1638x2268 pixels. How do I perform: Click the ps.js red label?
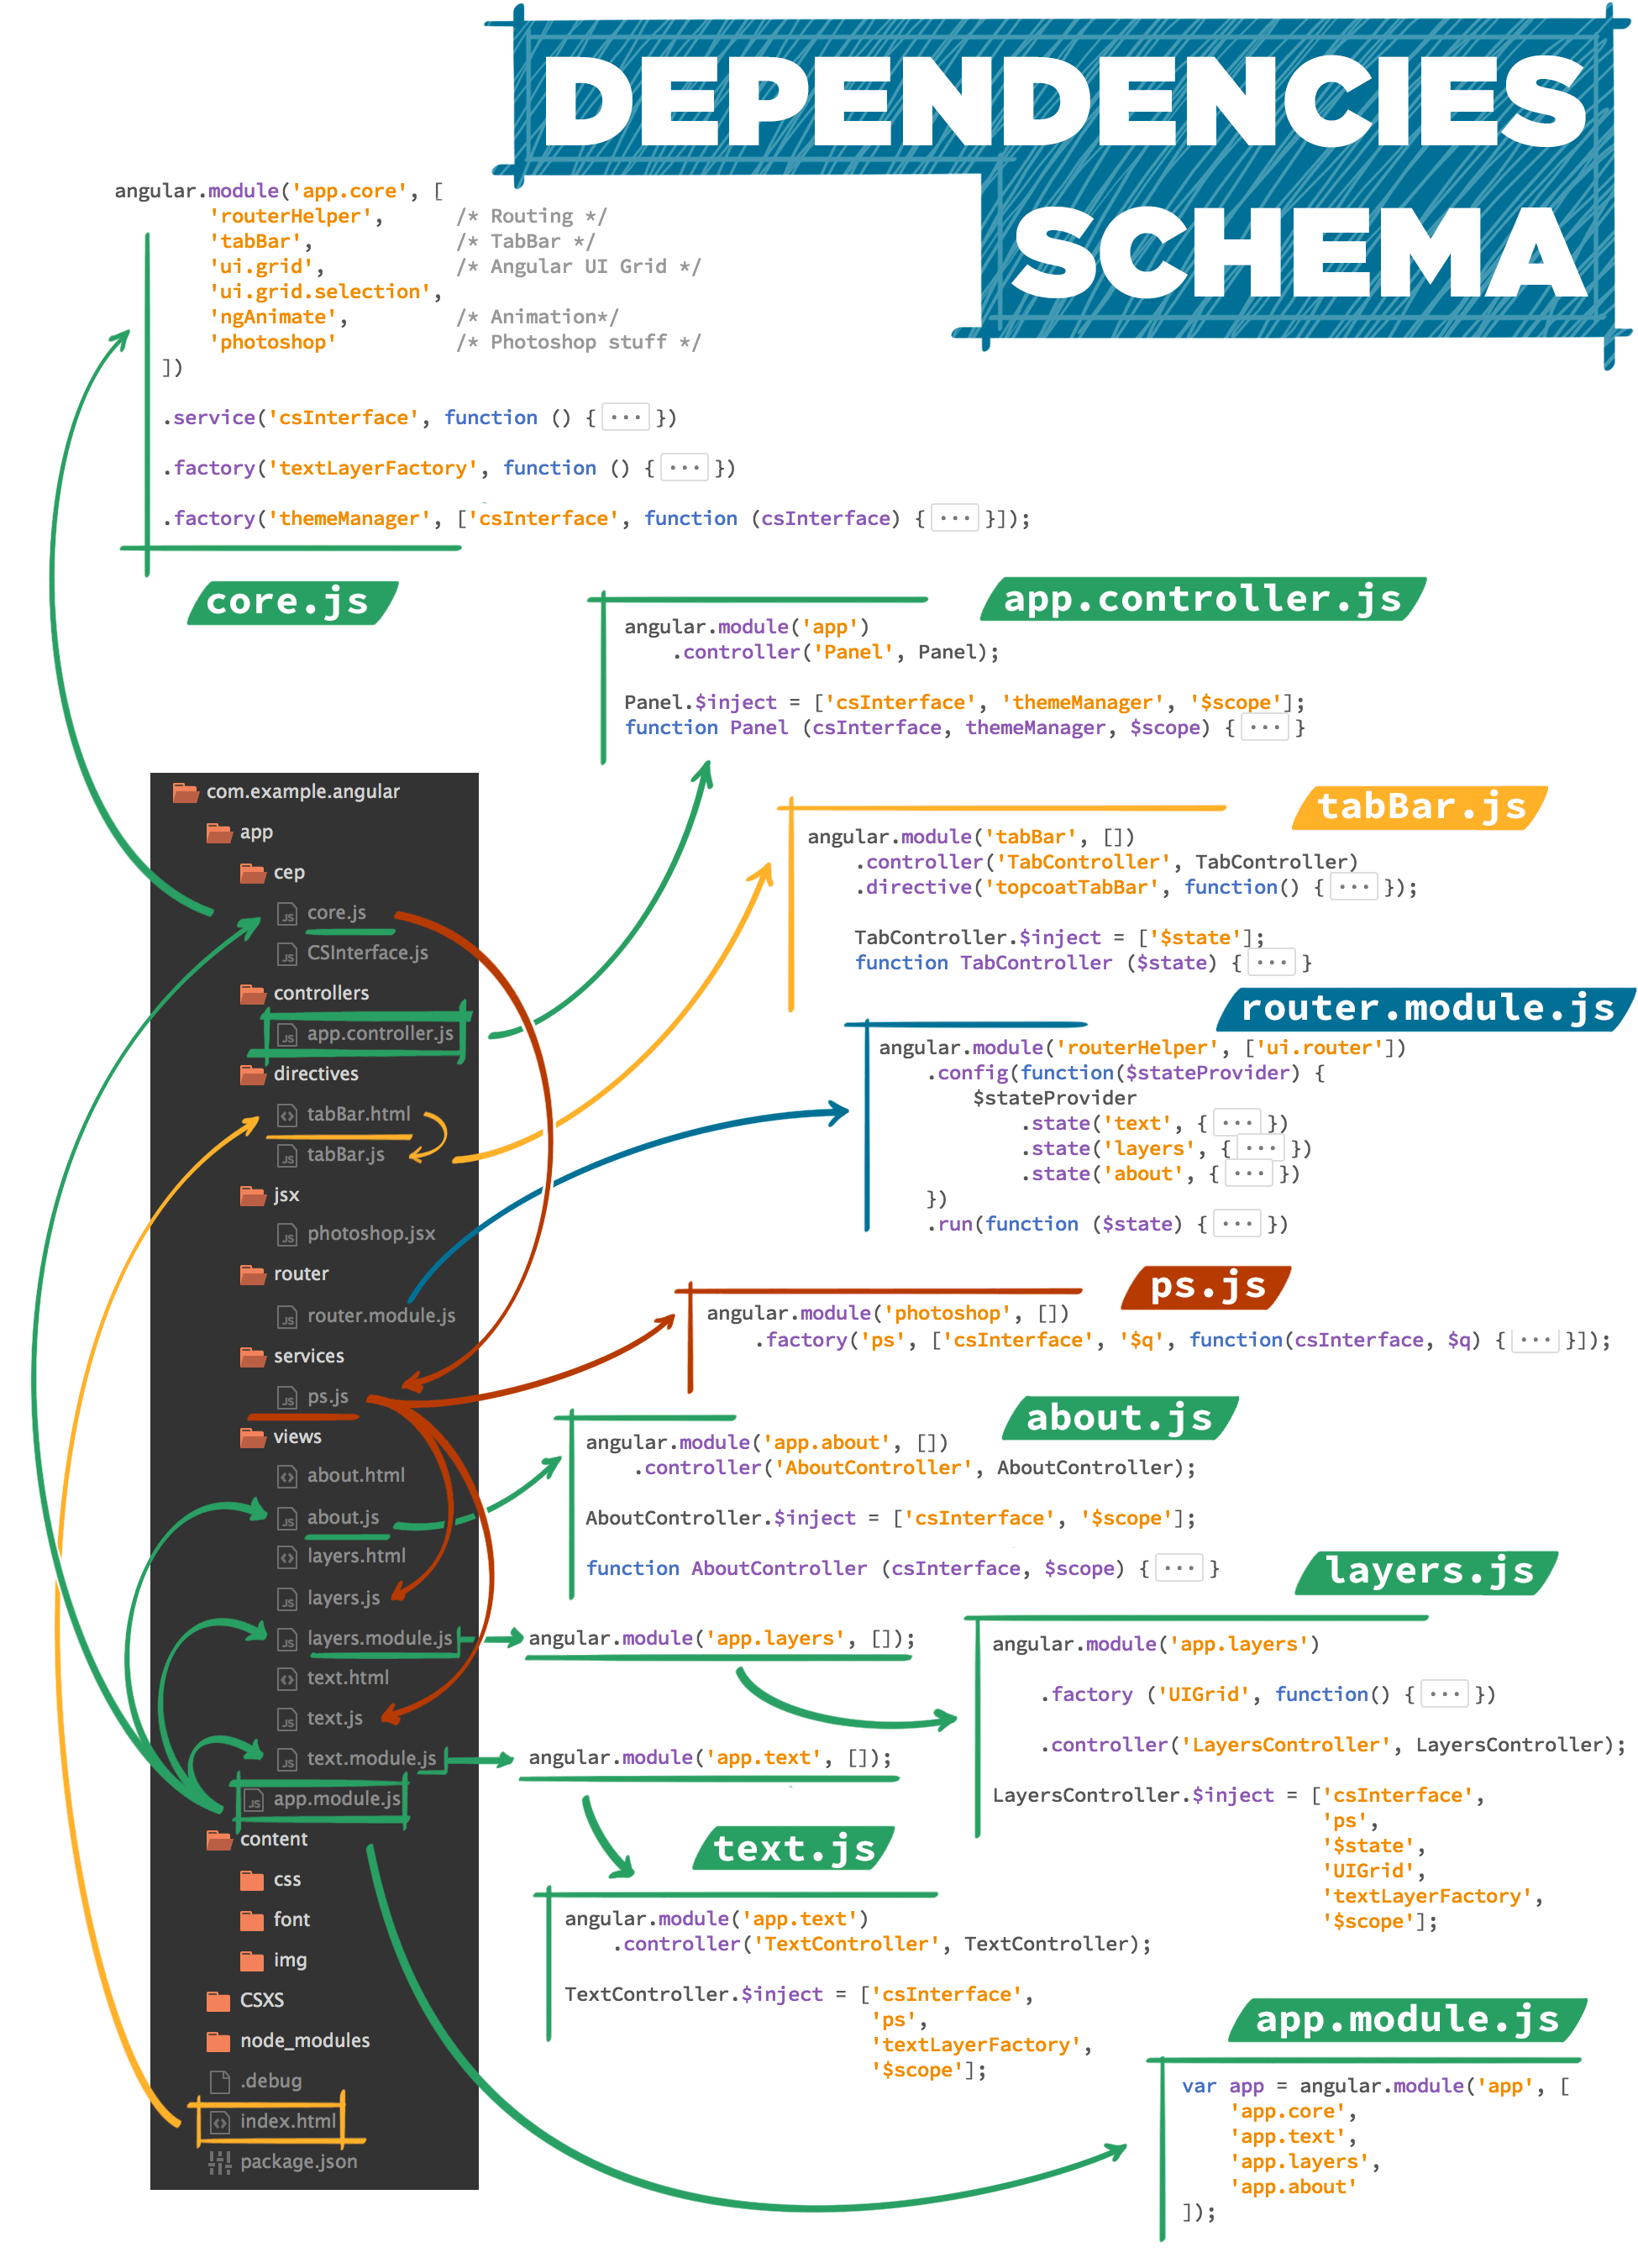[x=1207, y=1287]
